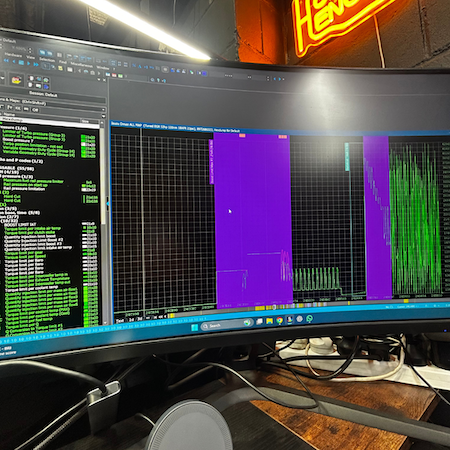This screenshot has width=450, height=450.
Task: Open WhatsApp from the taskbar
Action: [310, 319]
